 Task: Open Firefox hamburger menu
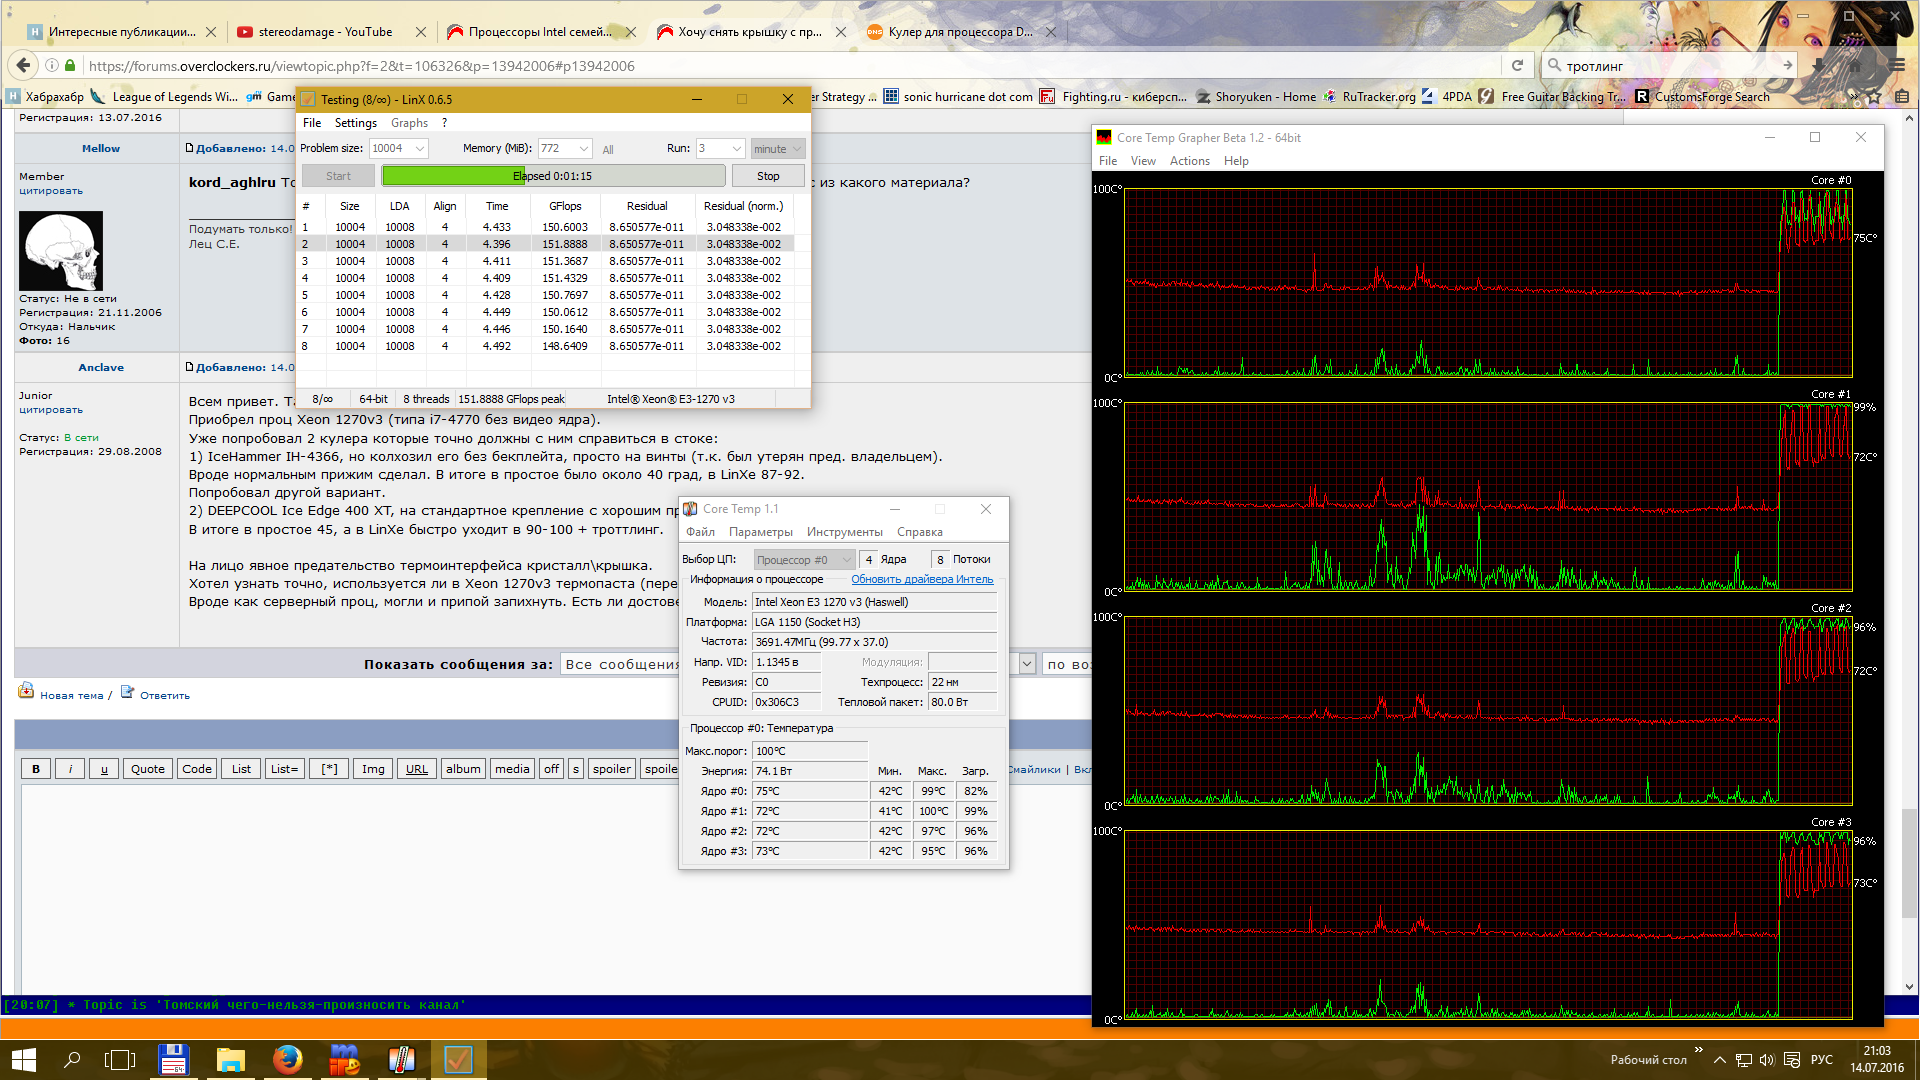(x=1898, y=65)
